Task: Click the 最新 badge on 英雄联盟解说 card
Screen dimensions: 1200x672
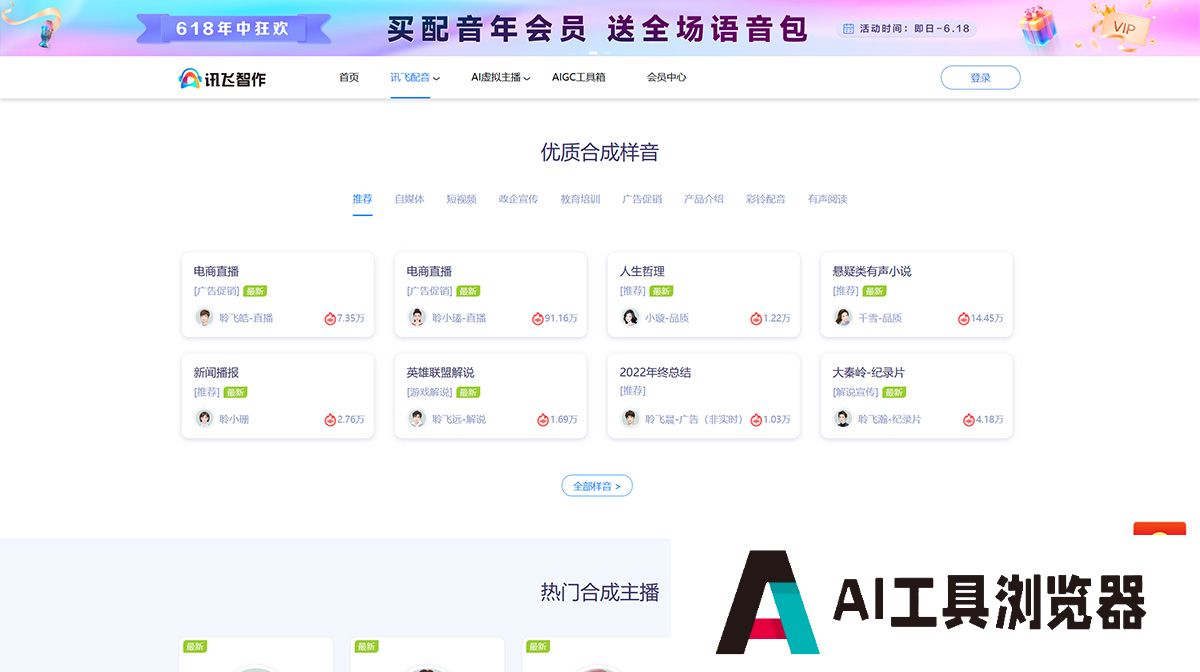Action: pyautogui.click(x=468, y=392)
